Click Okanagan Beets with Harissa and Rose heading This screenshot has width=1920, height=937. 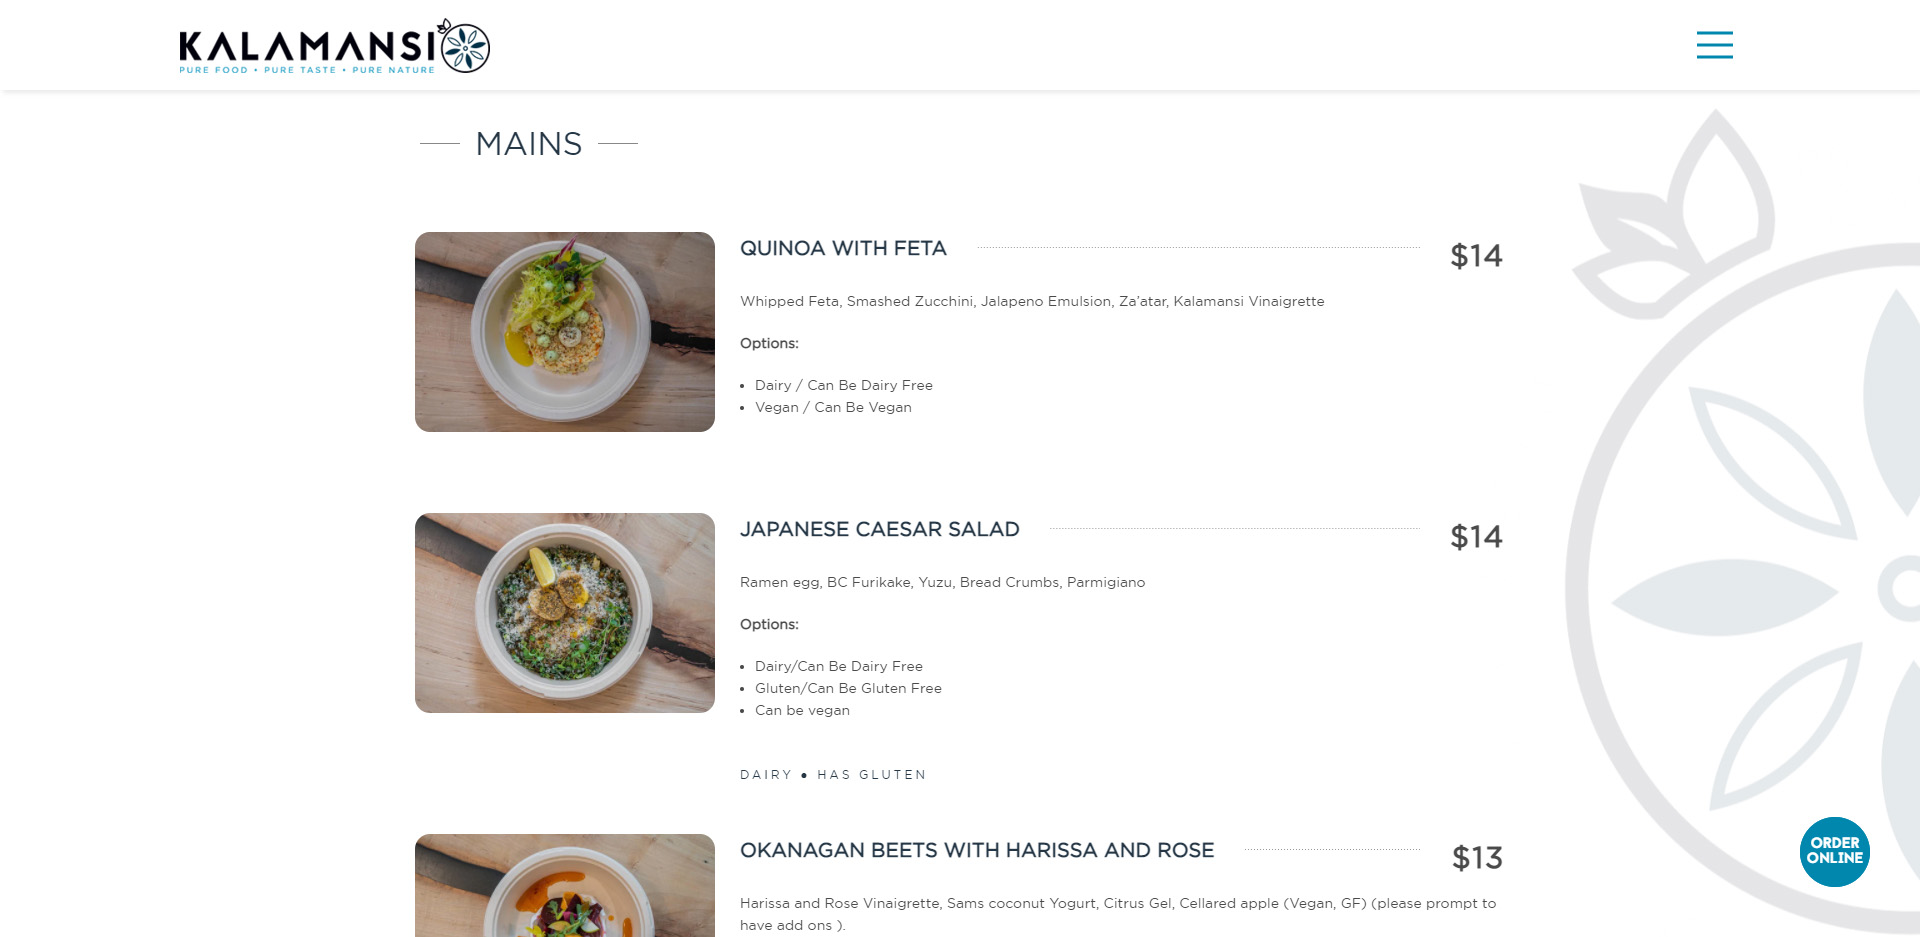[976, 850]
